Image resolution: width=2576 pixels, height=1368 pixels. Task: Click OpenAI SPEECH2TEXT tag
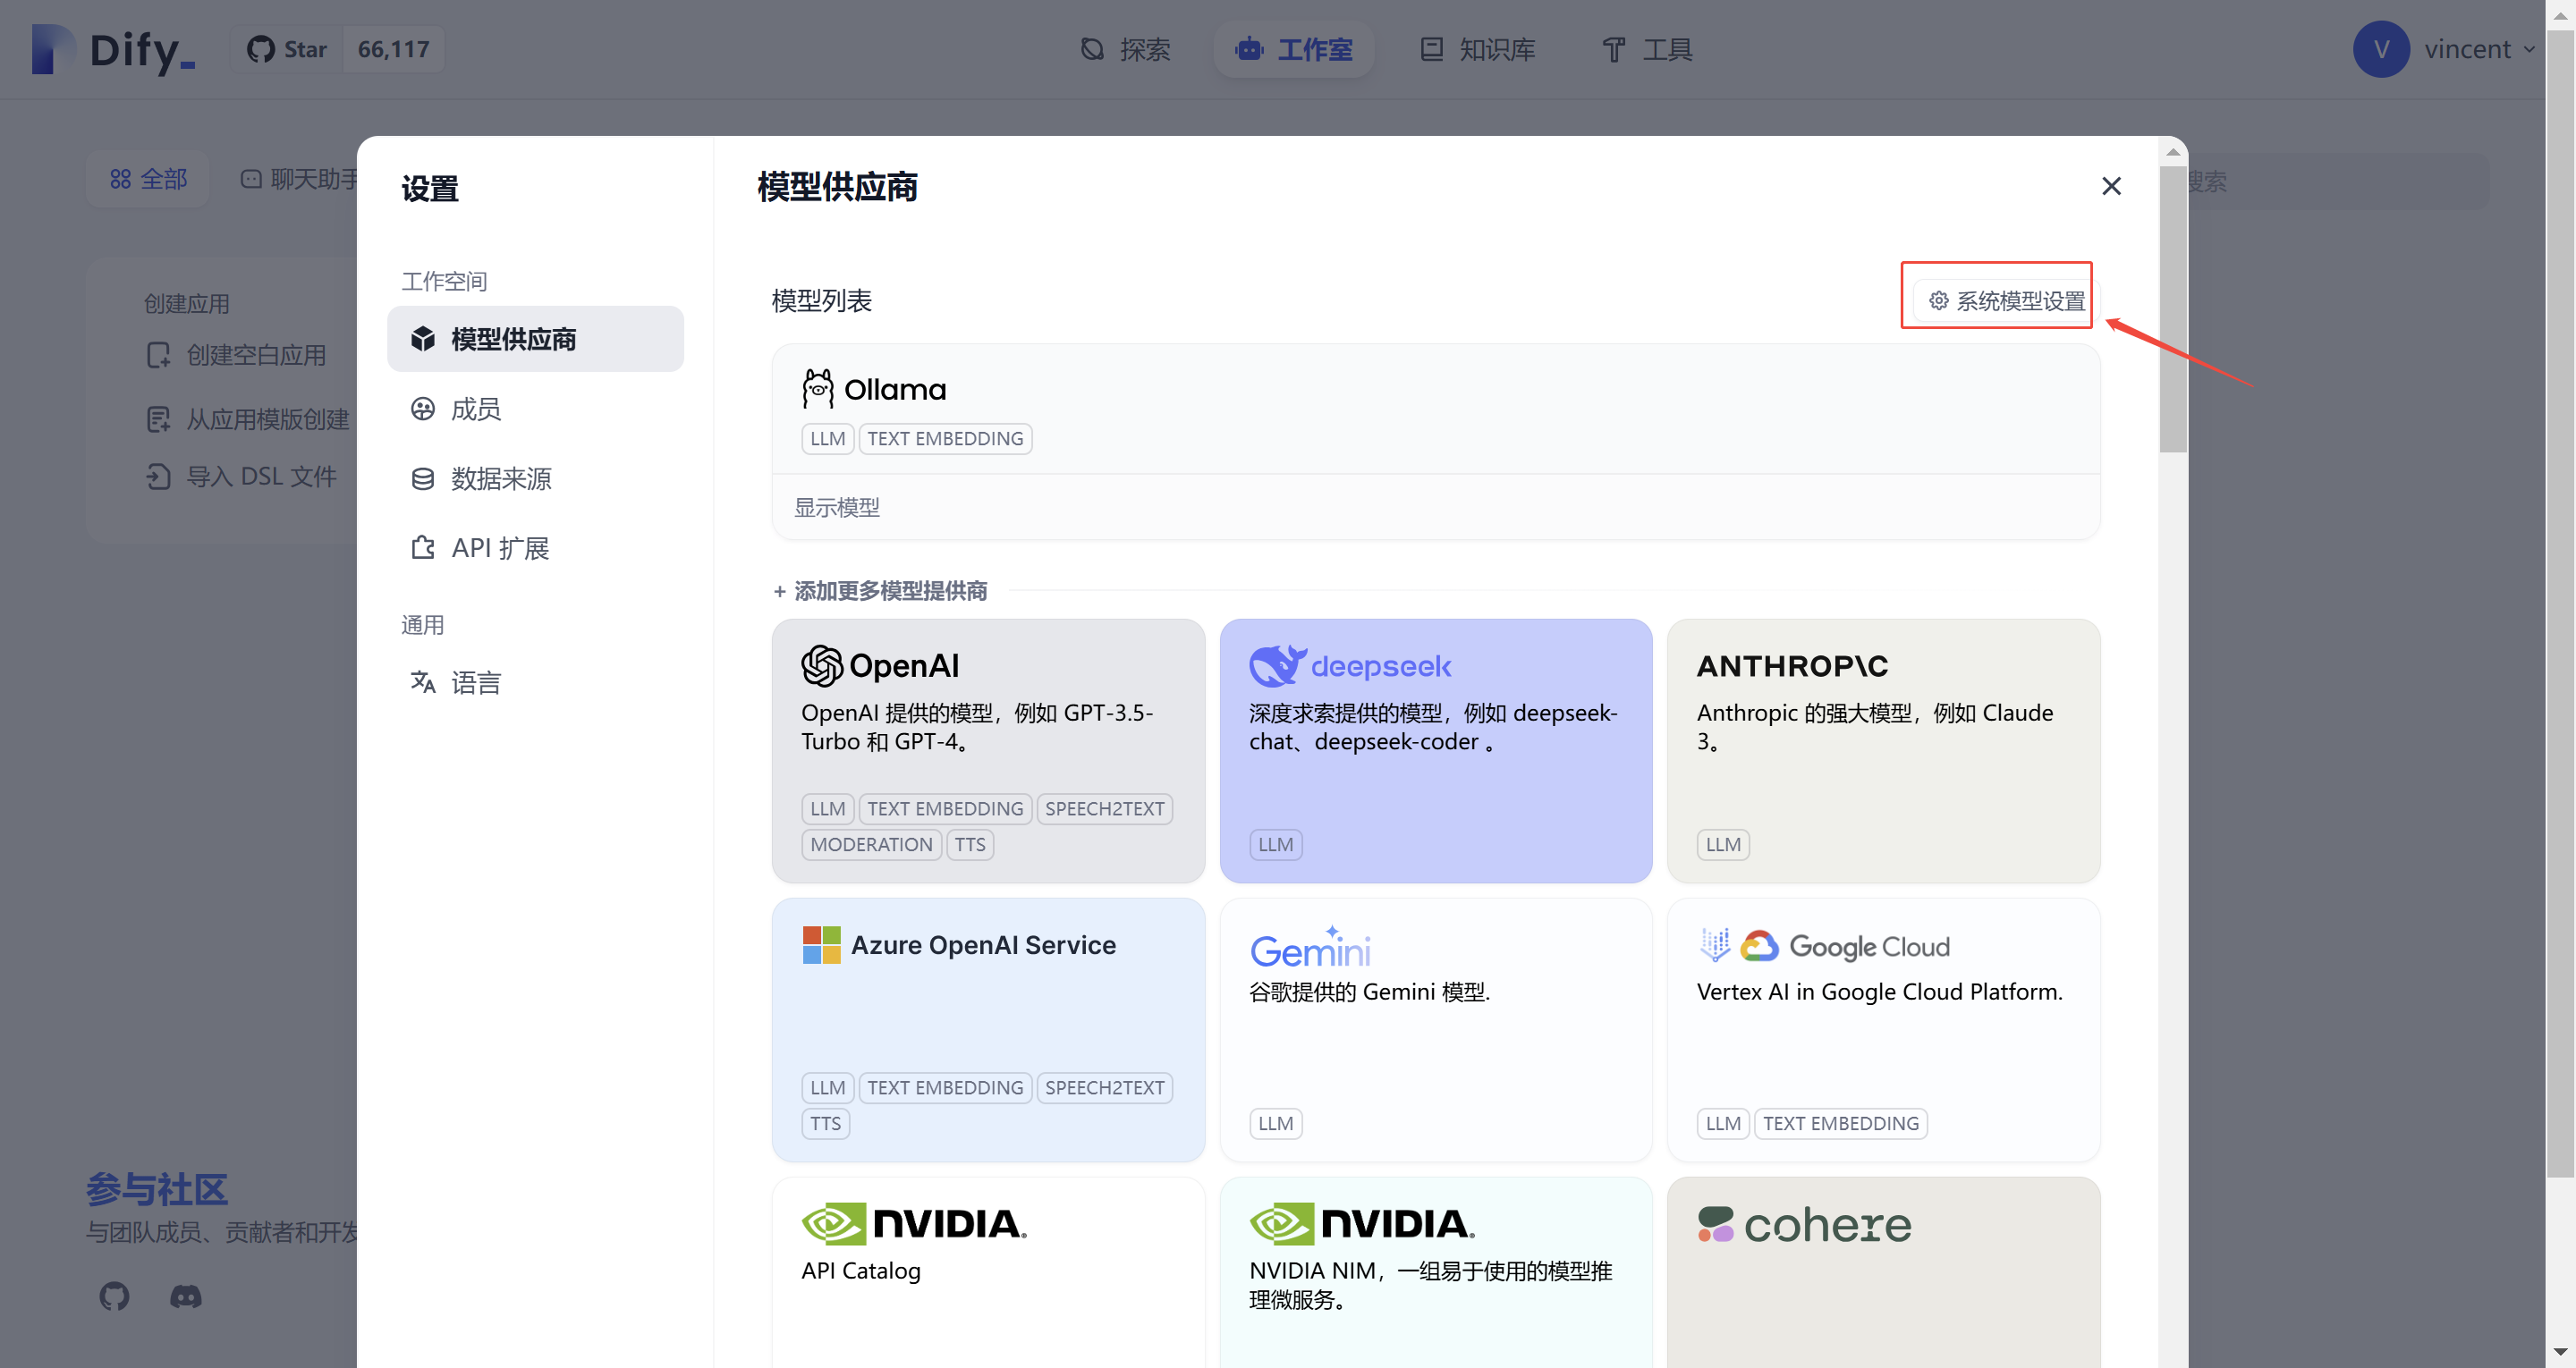(1104, 808)
